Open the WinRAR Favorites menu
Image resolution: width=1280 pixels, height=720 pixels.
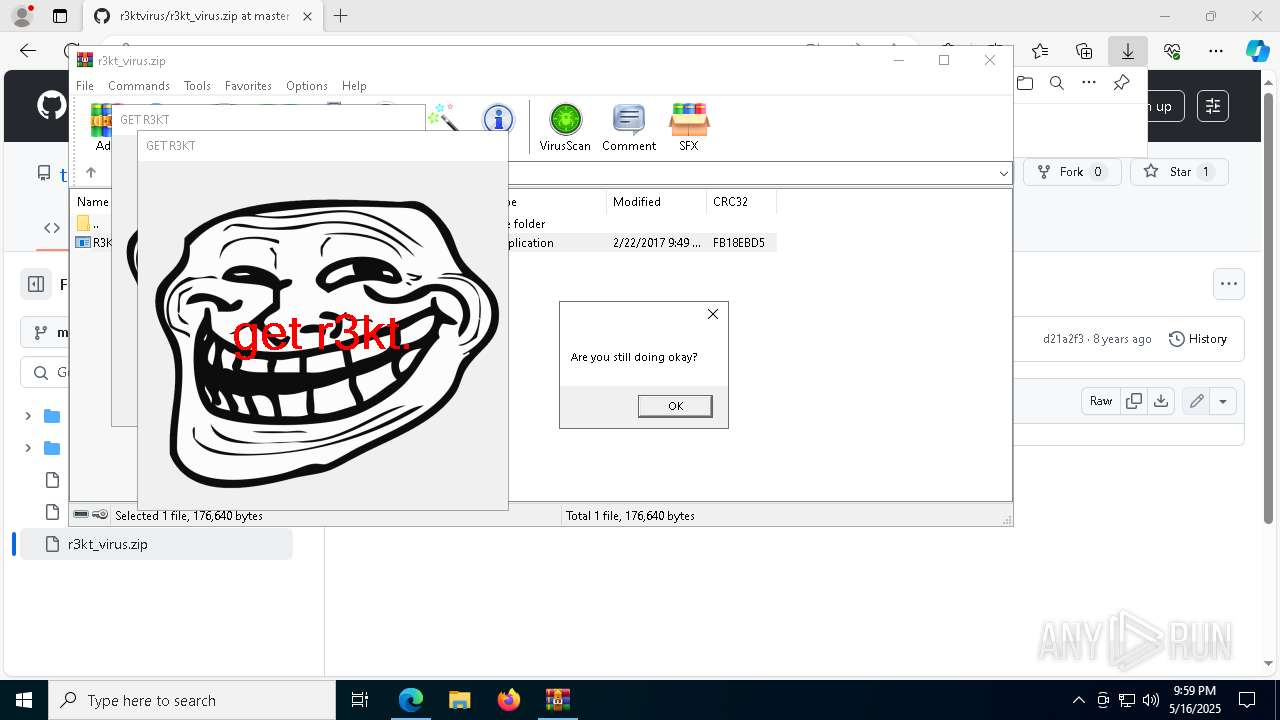point(248,86)
